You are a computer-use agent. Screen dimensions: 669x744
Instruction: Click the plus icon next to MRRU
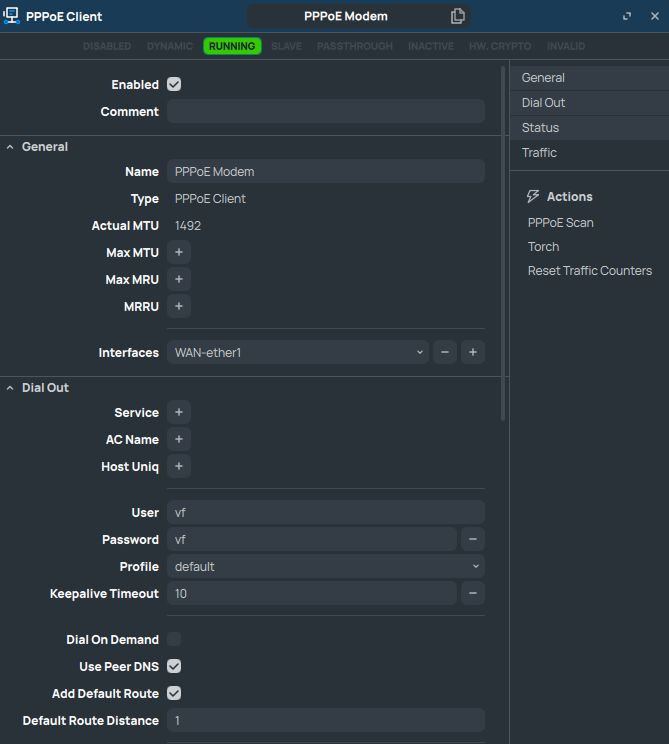179,307
